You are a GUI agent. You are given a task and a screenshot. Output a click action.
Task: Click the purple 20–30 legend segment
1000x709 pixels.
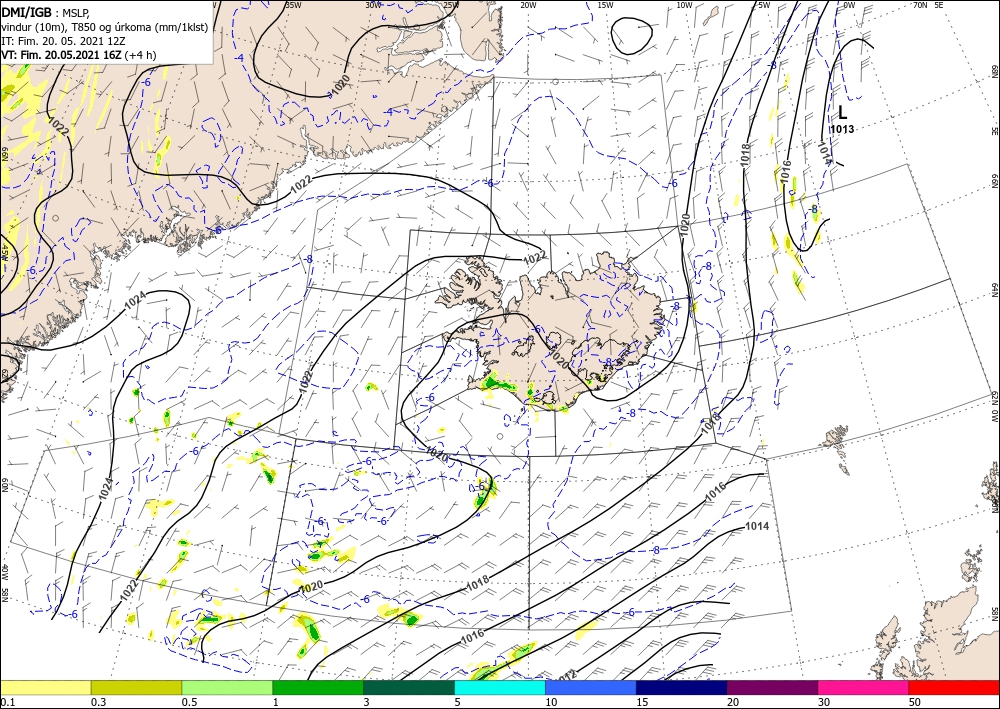click(x=772, y=687)
